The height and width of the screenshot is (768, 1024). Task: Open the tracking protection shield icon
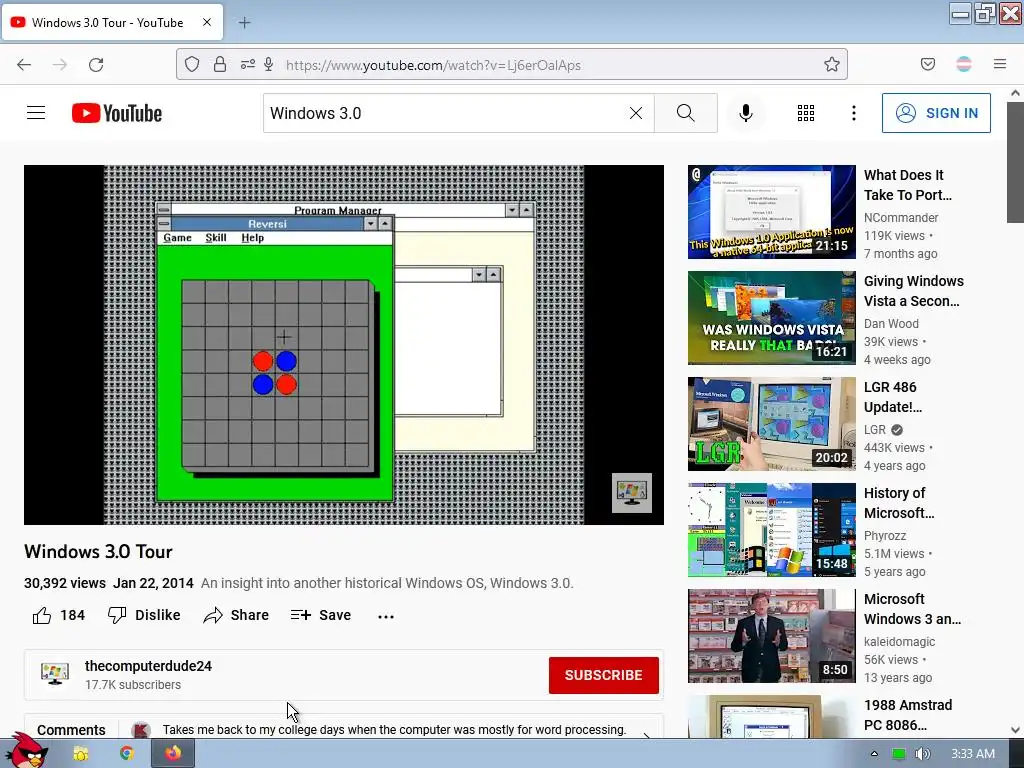[191, 64]
